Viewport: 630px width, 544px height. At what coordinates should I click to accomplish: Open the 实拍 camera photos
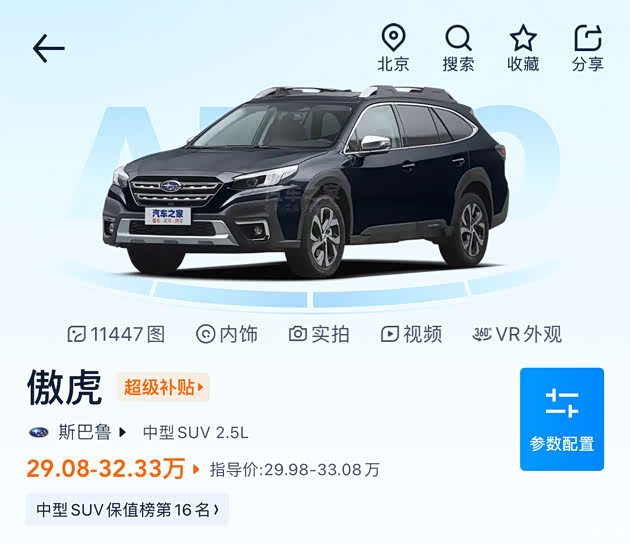pyautogui.click(x=319, y=334)
